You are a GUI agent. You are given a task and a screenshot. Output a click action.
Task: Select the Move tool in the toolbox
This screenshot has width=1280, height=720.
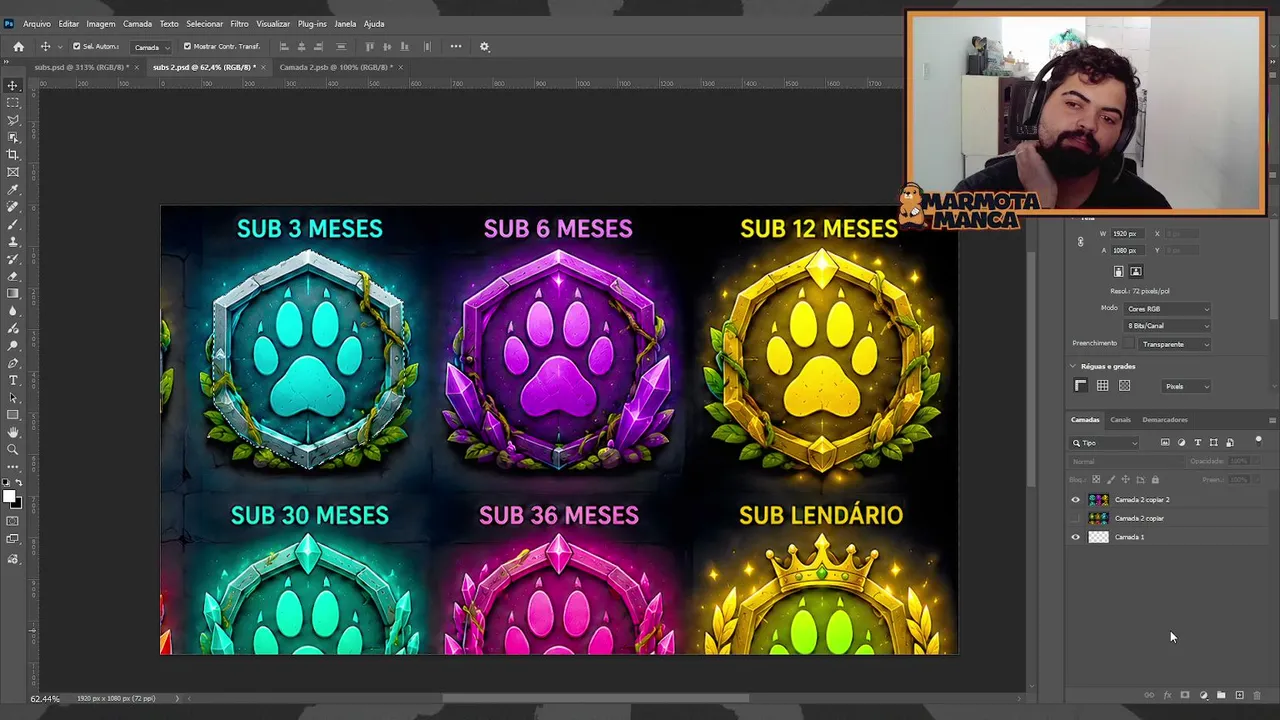(x=13, y=86)
